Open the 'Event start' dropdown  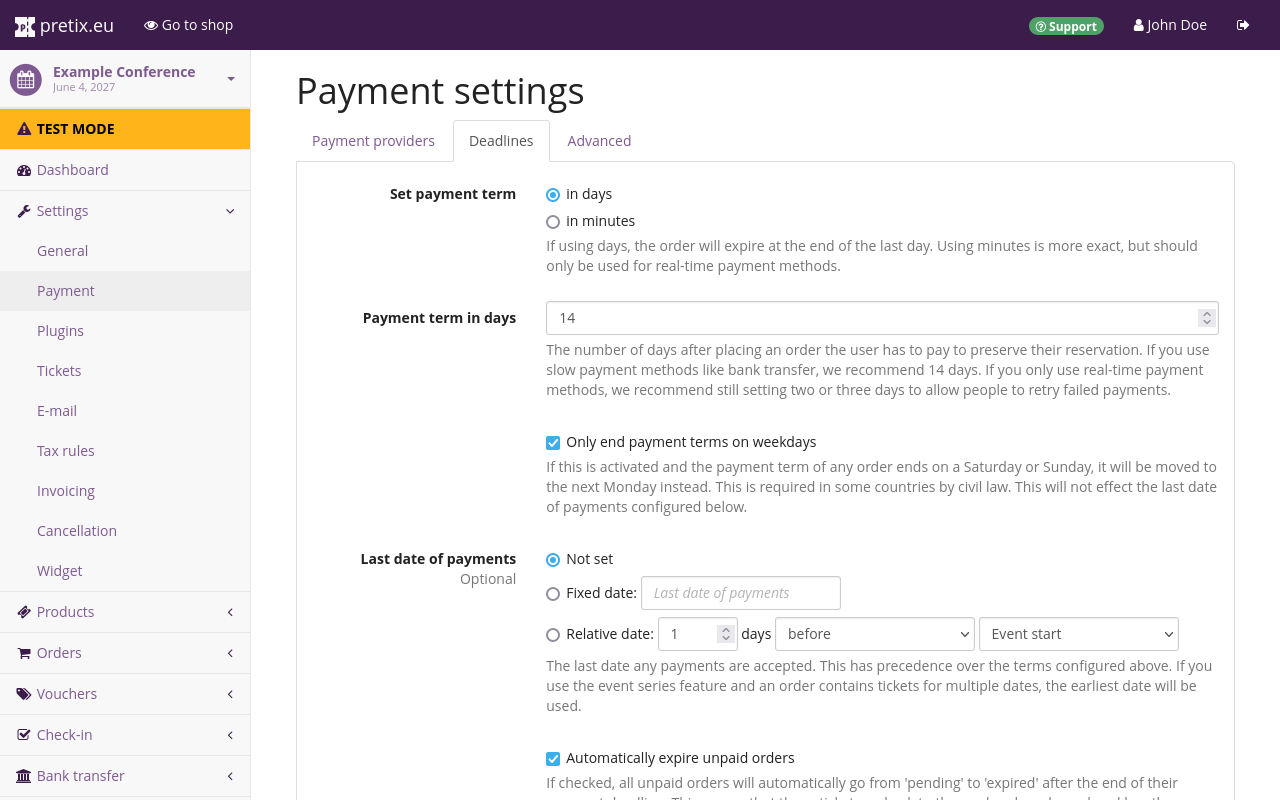pos(1079,634)
